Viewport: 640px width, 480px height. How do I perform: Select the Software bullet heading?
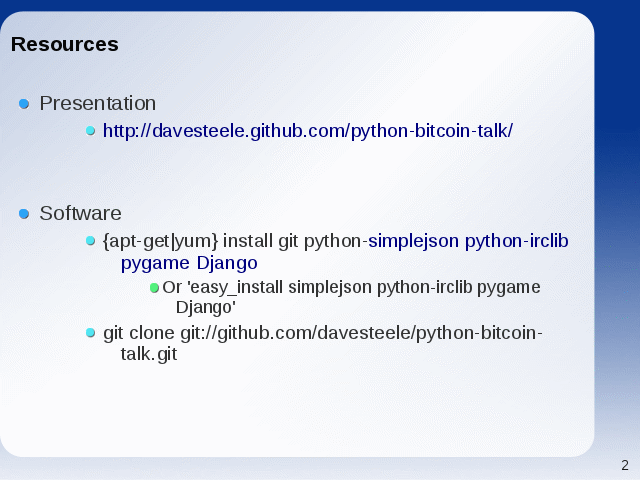click(x=80, y=213)
